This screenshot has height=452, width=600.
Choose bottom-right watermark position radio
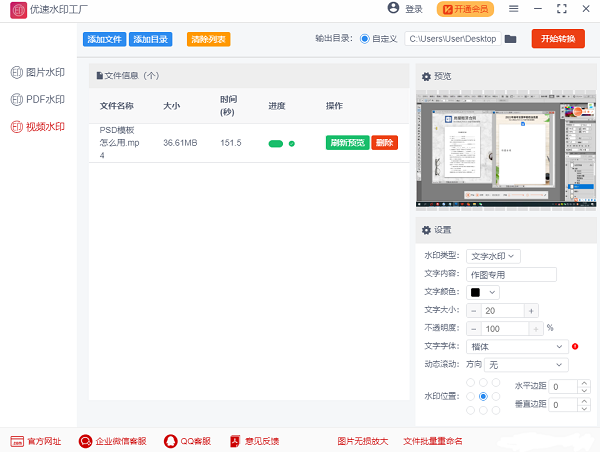(497, 410)
